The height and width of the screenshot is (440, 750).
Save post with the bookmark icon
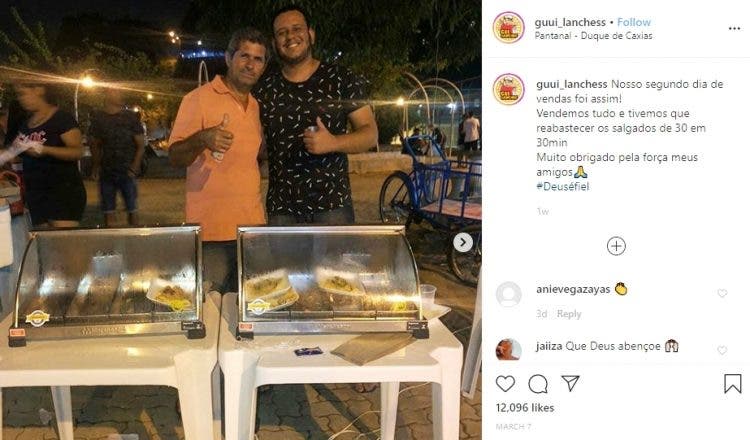[x=732, y=384]
